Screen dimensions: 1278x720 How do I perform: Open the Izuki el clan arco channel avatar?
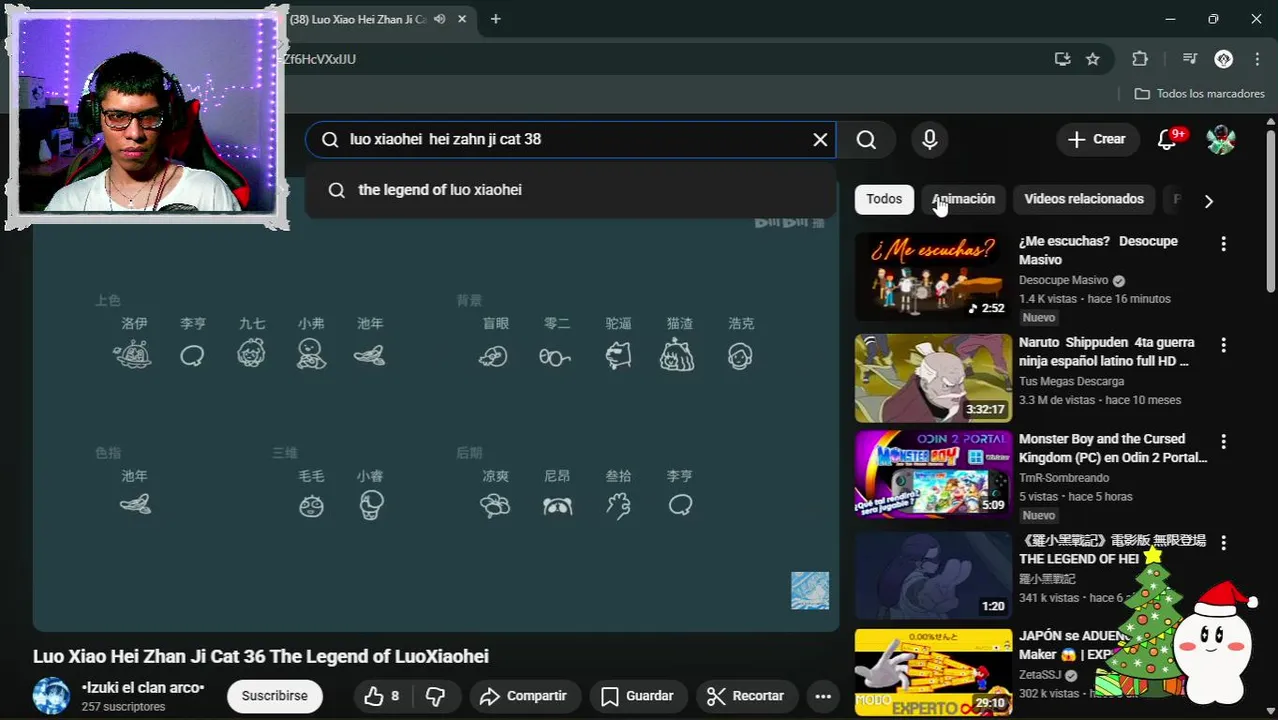coord(51,696)
